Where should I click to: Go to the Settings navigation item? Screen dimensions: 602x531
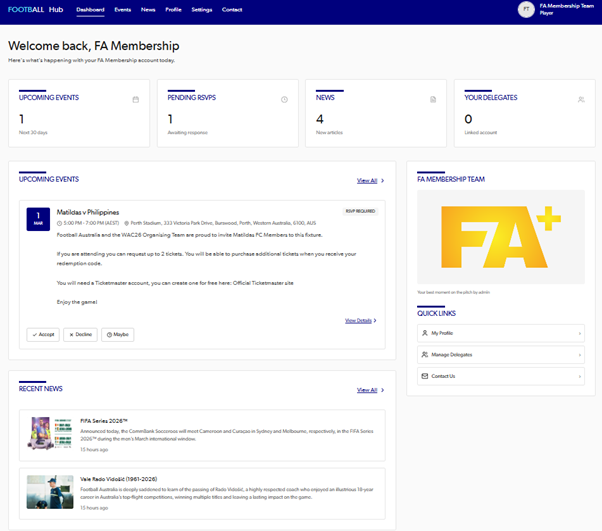(202, 9)
